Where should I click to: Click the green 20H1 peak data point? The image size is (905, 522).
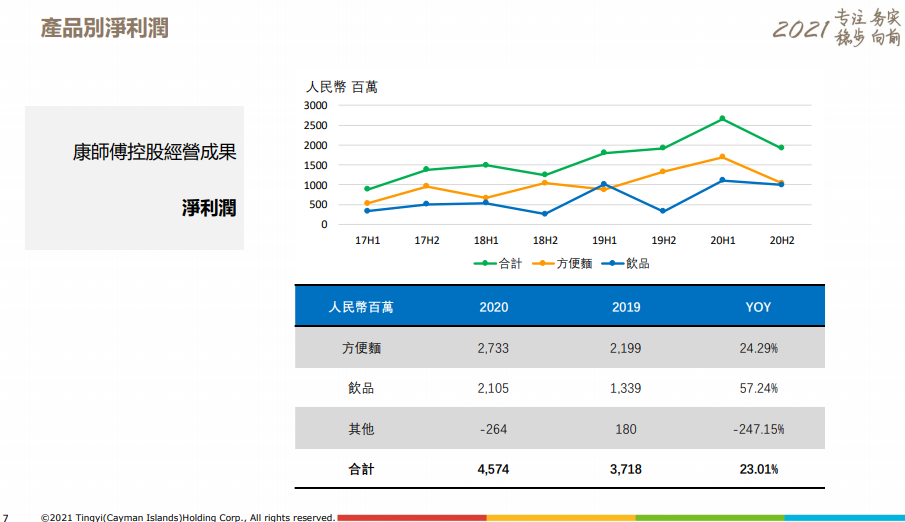tap(722, 118)
